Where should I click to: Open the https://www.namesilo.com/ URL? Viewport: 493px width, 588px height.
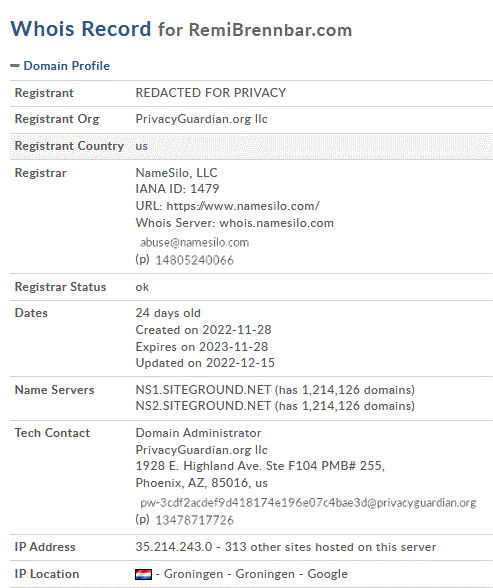pos(243,206)
